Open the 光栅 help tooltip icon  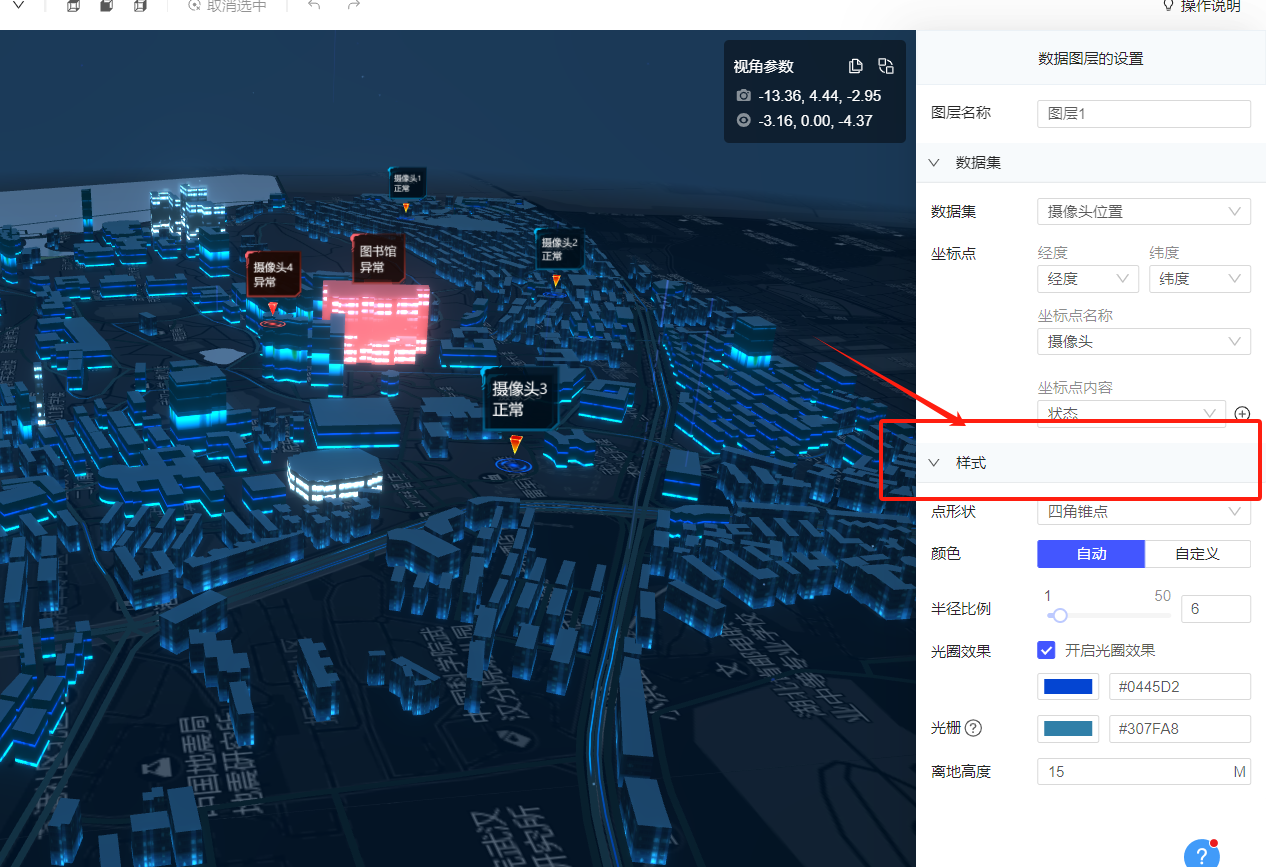point(973,728)
